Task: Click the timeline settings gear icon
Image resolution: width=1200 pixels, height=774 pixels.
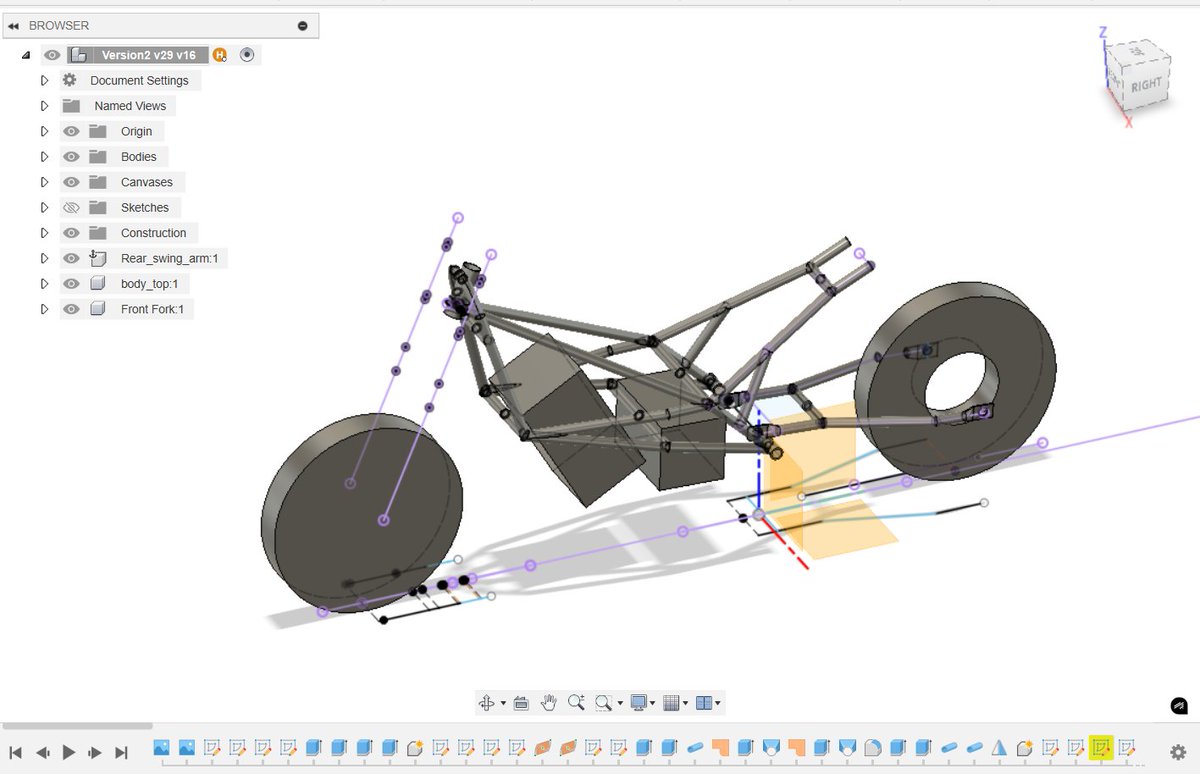Action: 1178,751
